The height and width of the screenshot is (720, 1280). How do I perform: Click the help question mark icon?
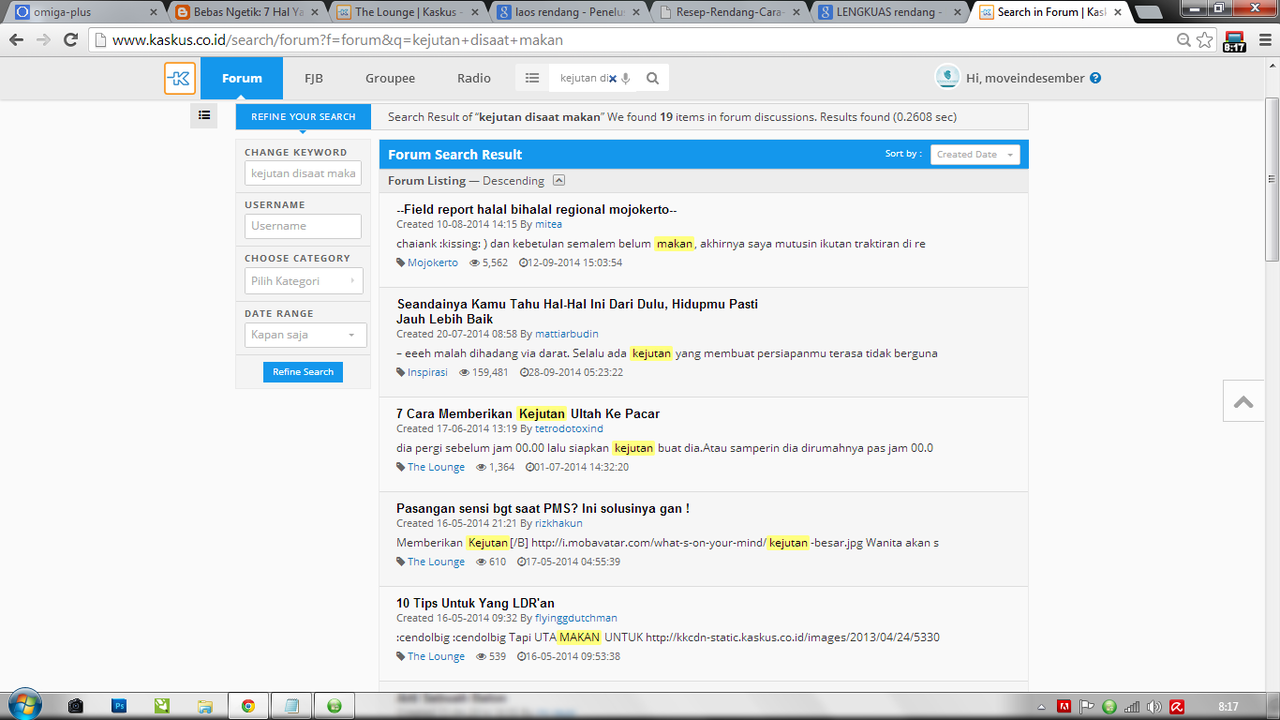click(x=1096, y=78)
